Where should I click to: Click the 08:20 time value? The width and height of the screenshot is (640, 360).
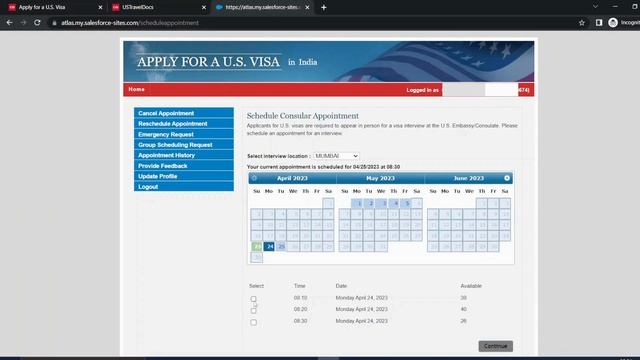(x=300, y=309)
